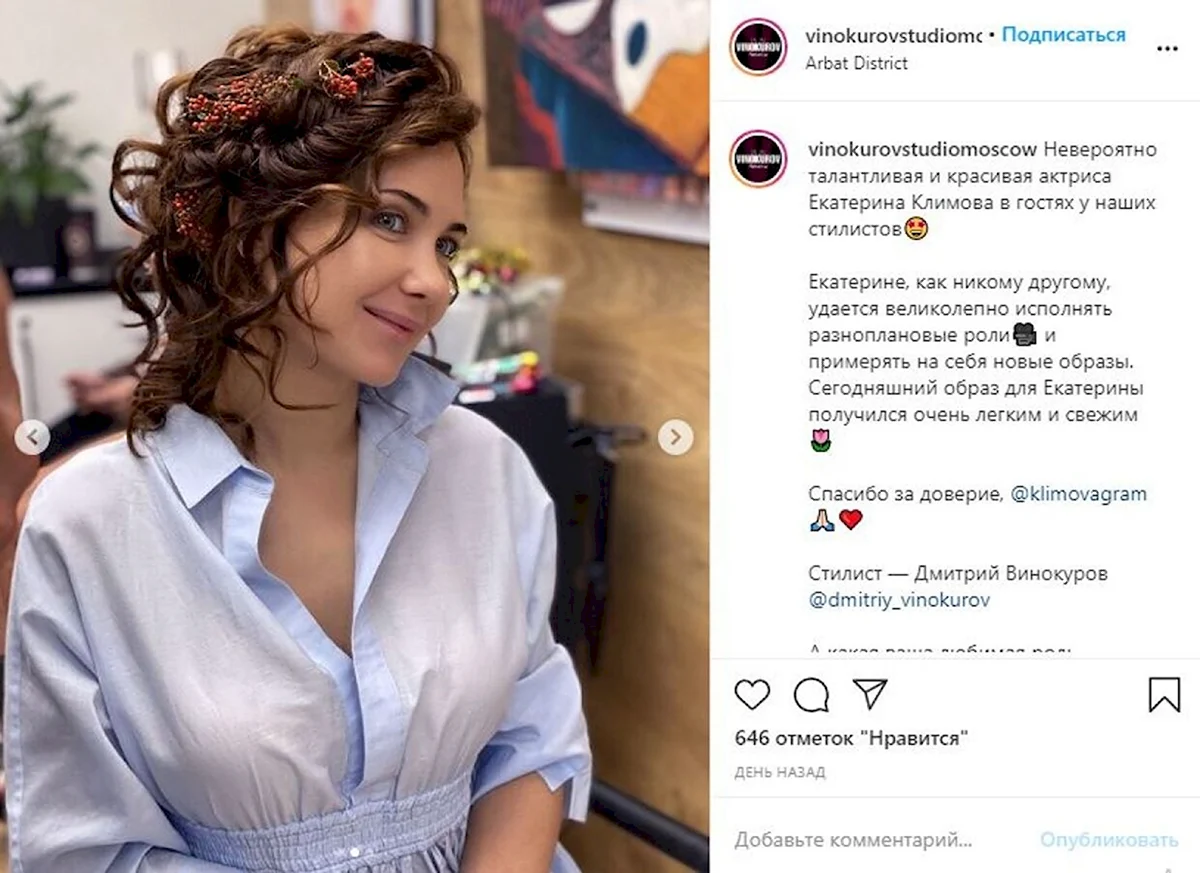Viewport: 1200px width, 873px height.
Task: Open the header Vinokurov Studio profile avatar
Action: [x=758, y=47]
